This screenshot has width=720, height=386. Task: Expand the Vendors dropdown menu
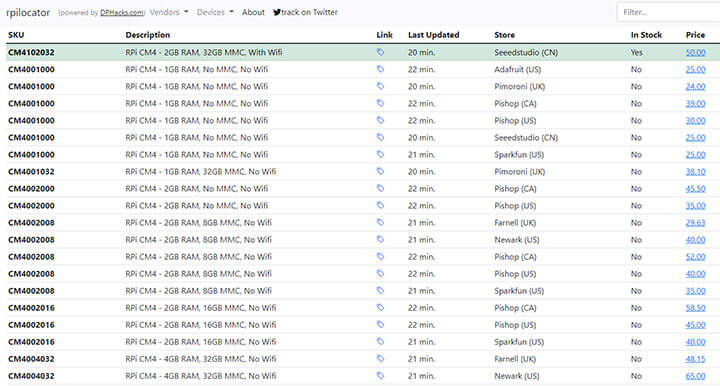(169, 12)
